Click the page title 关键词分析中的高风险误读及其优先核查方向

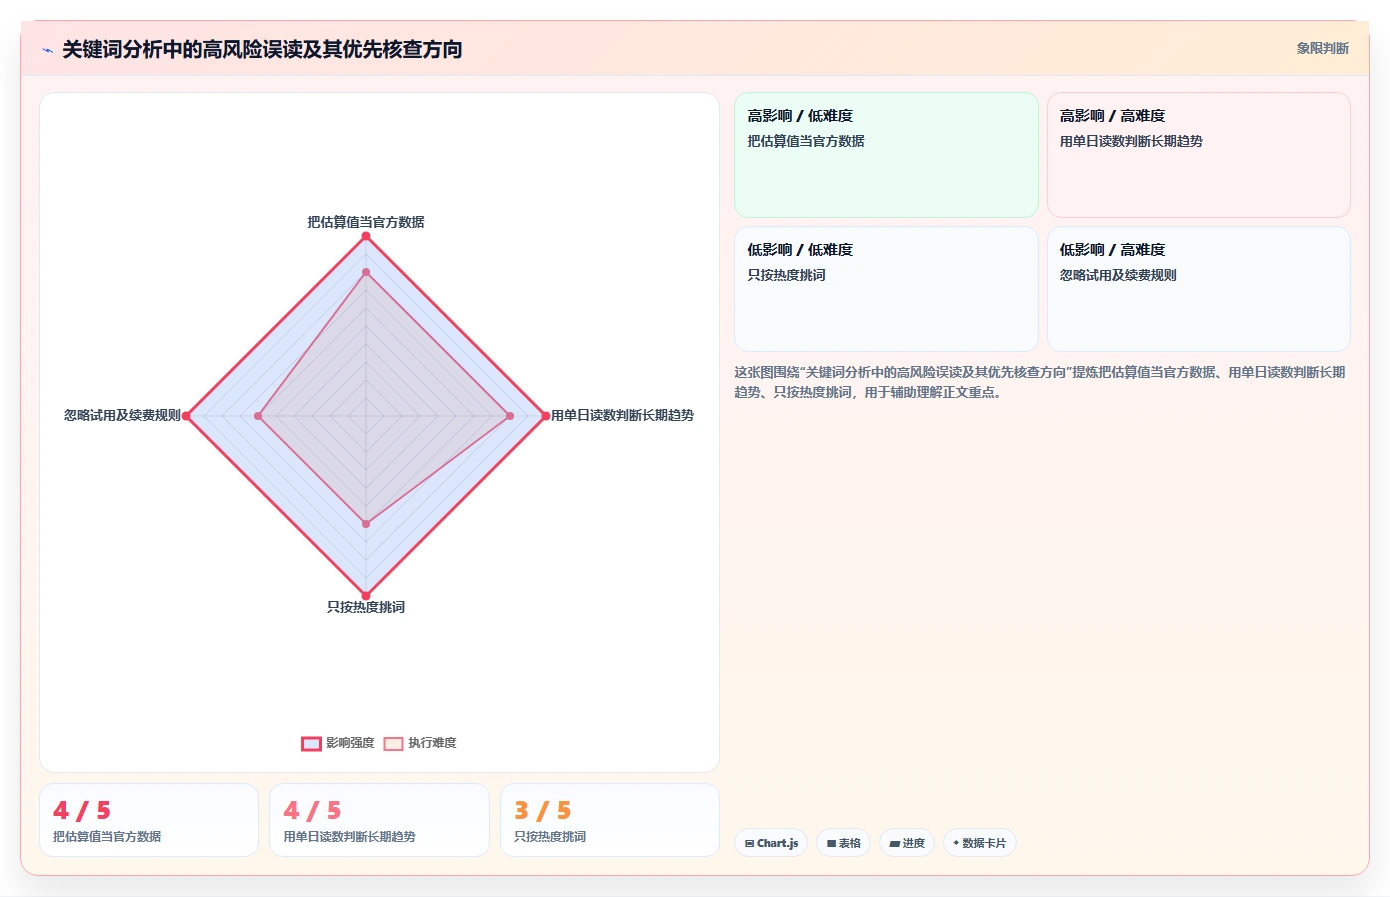point(262,49)
